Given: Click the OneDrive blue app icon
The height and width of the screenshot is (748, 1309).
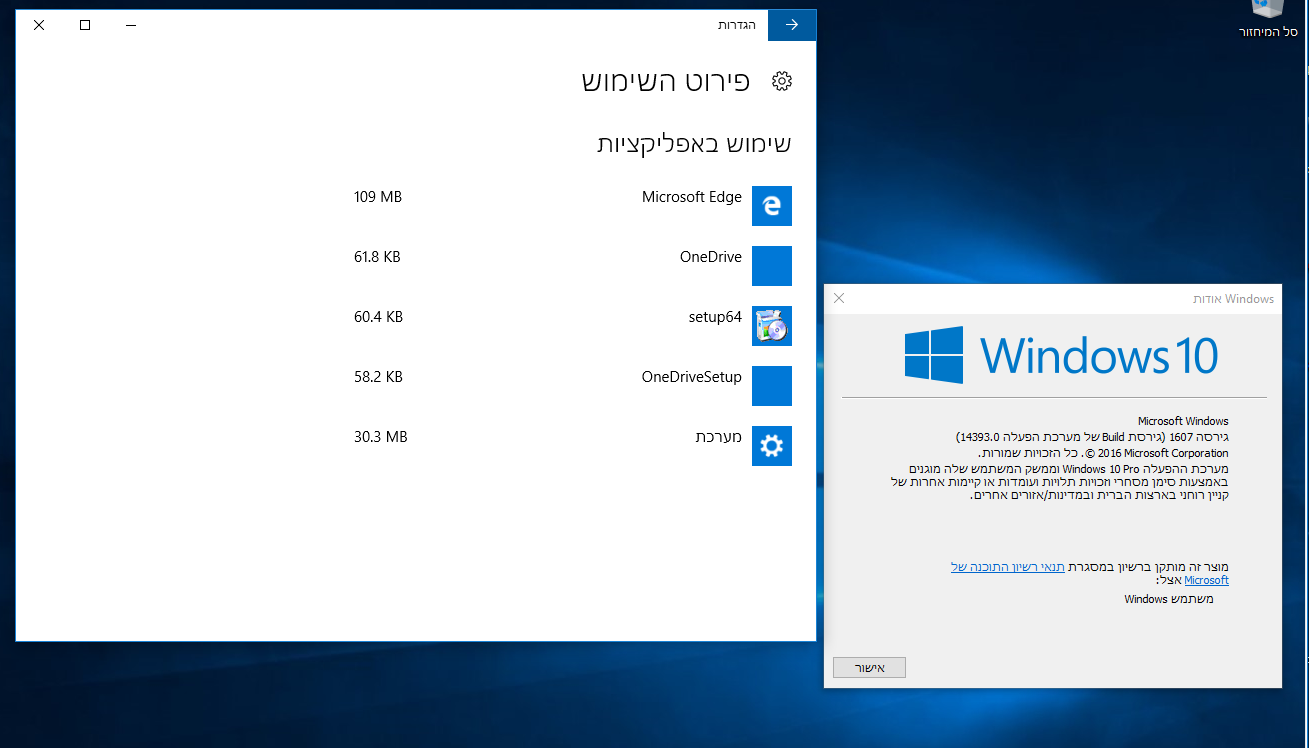Looking at the screenshot, I should coord(772,266).
